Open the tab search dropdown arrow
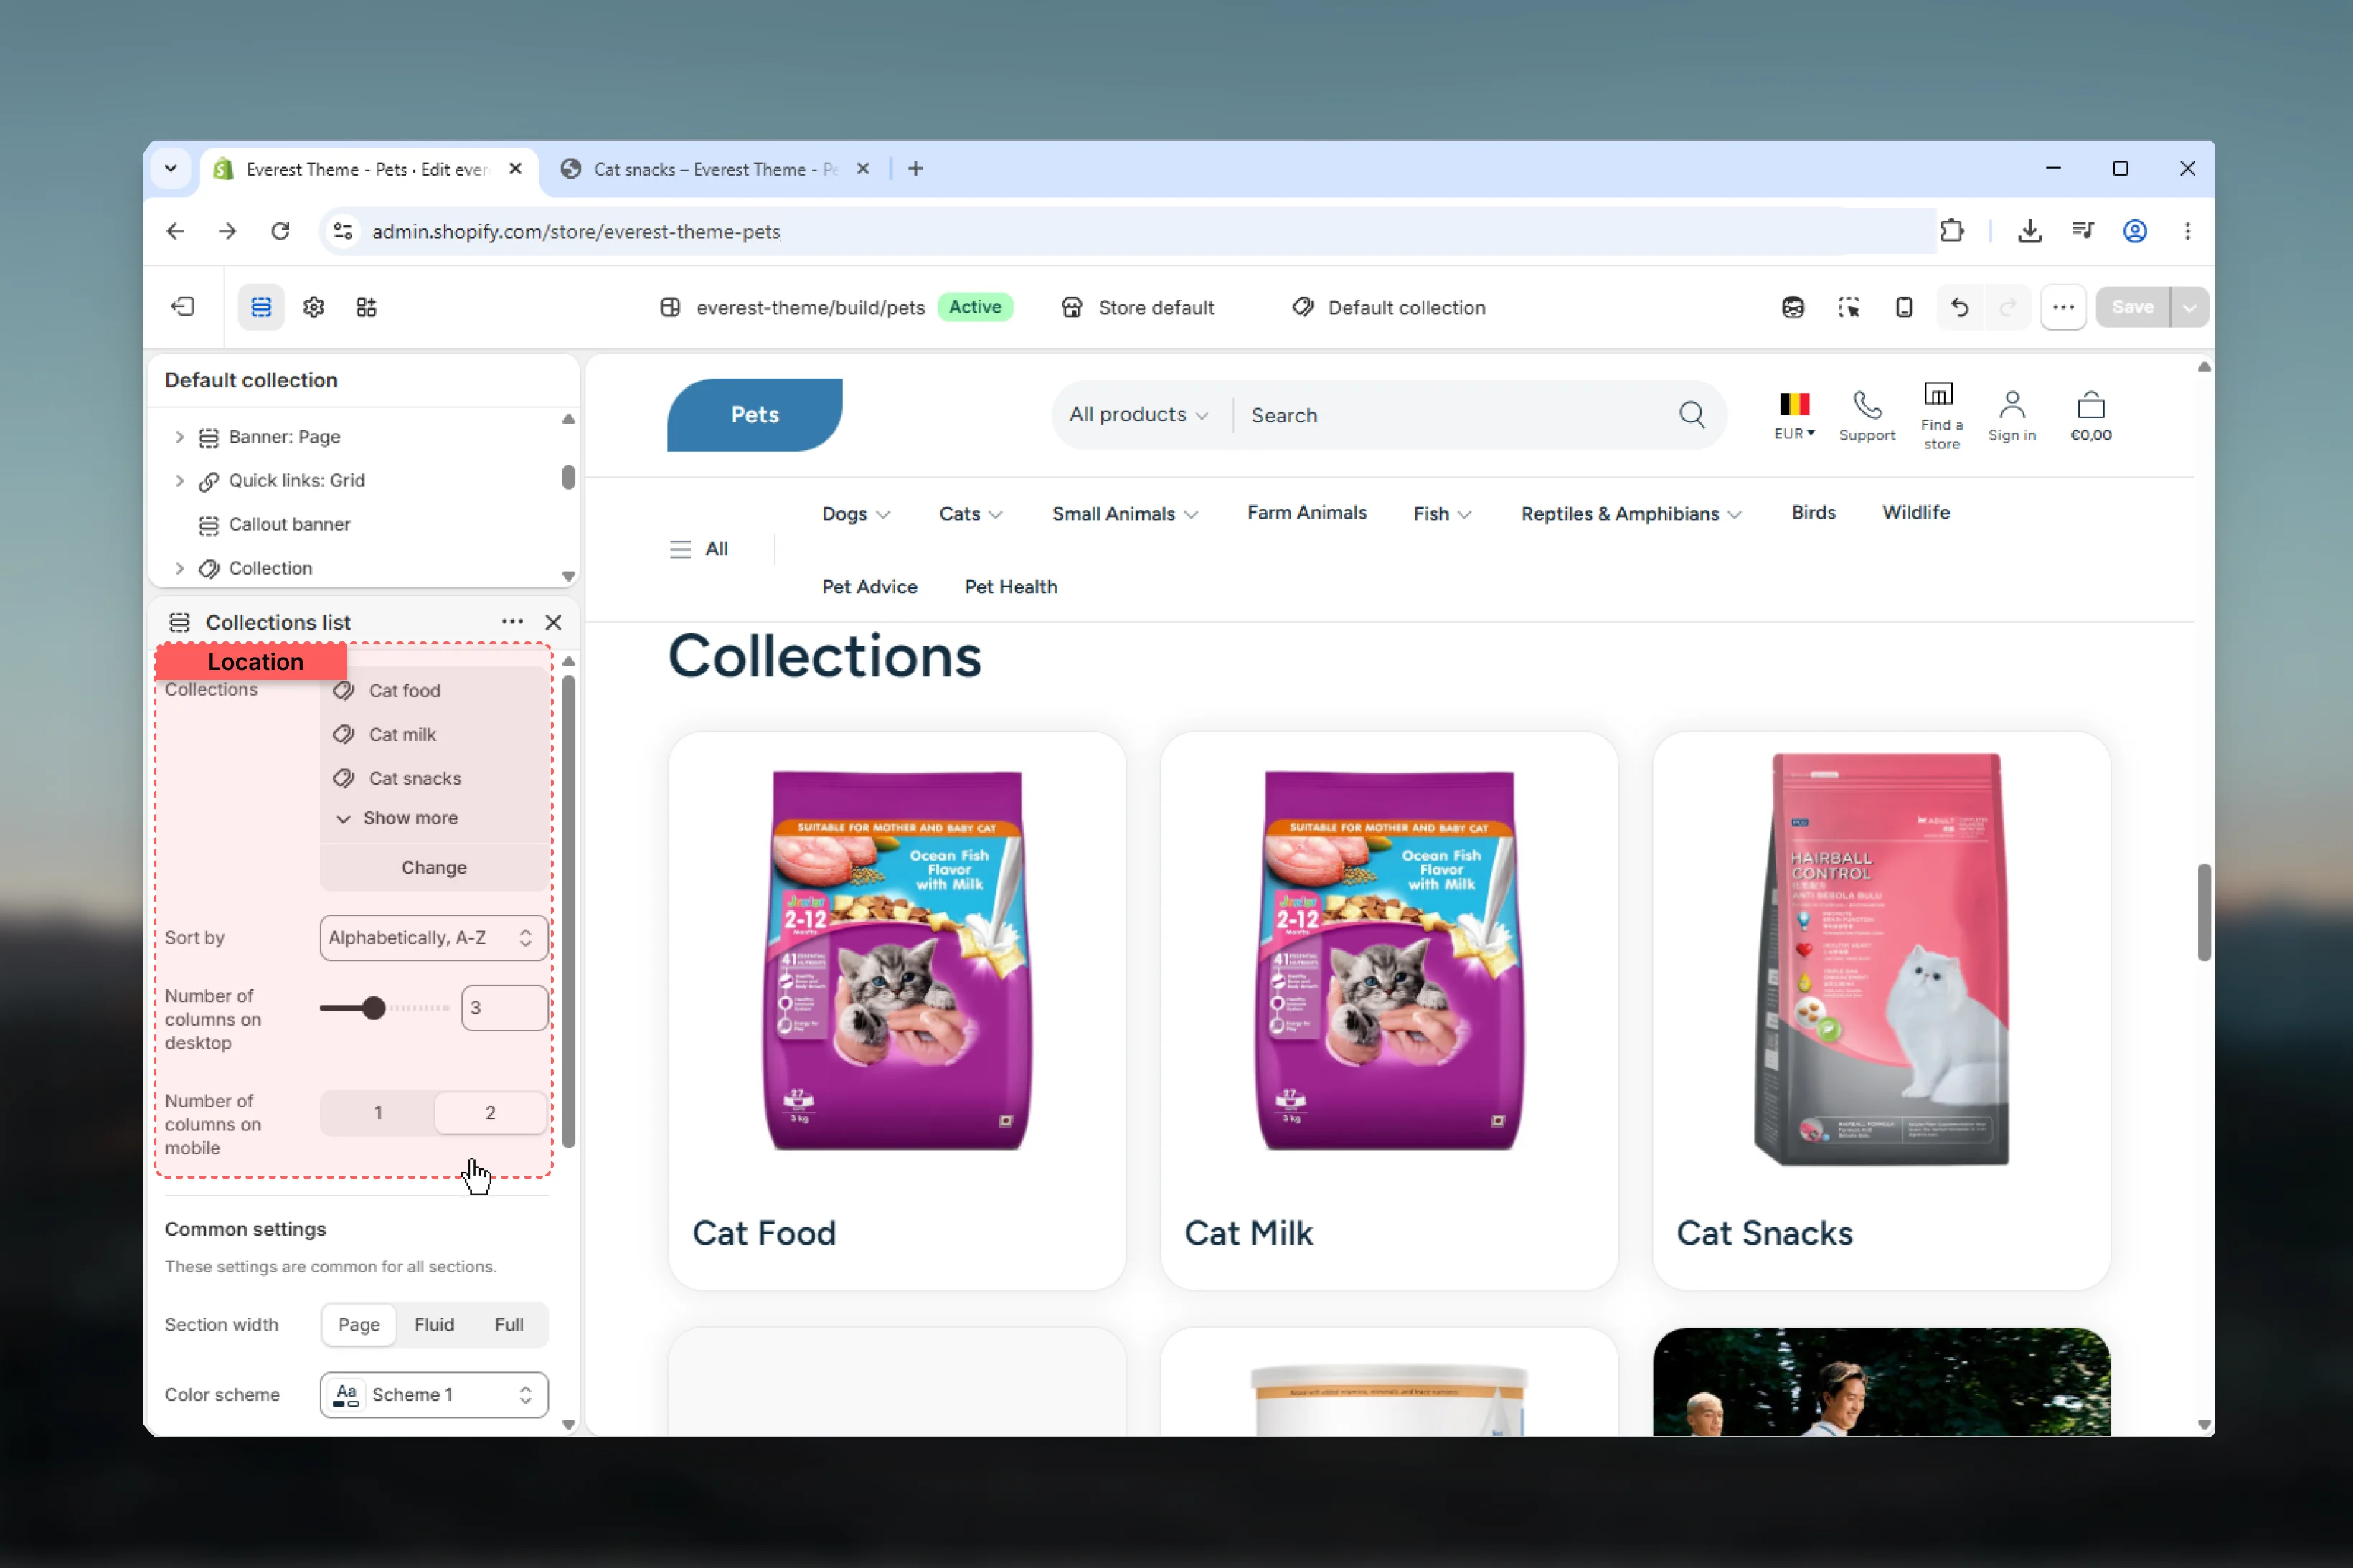This screenshot has height=1568, width=2353. (171, 169)
